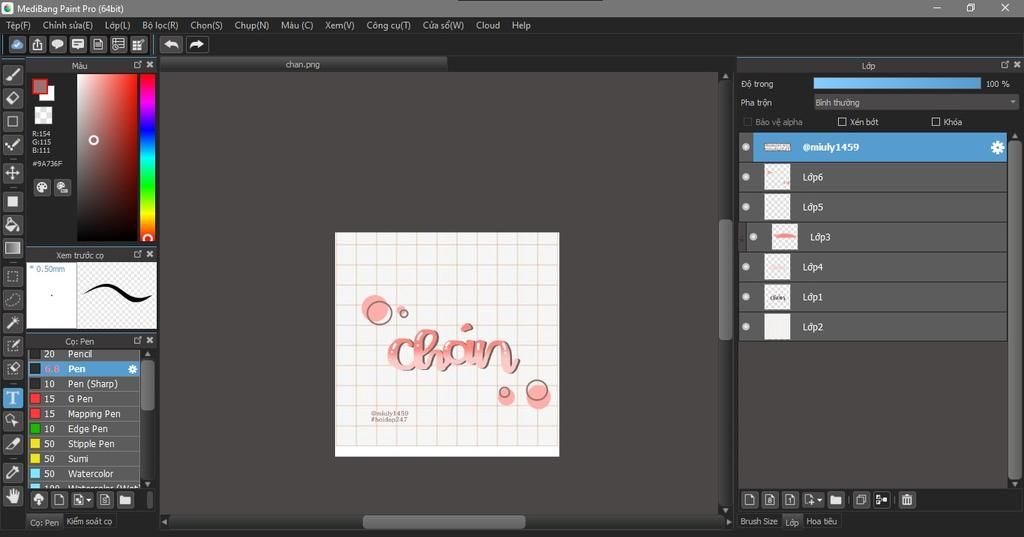Select the Eraser tool
This screenshot has width=1024, height=537.
coord(12,98)
